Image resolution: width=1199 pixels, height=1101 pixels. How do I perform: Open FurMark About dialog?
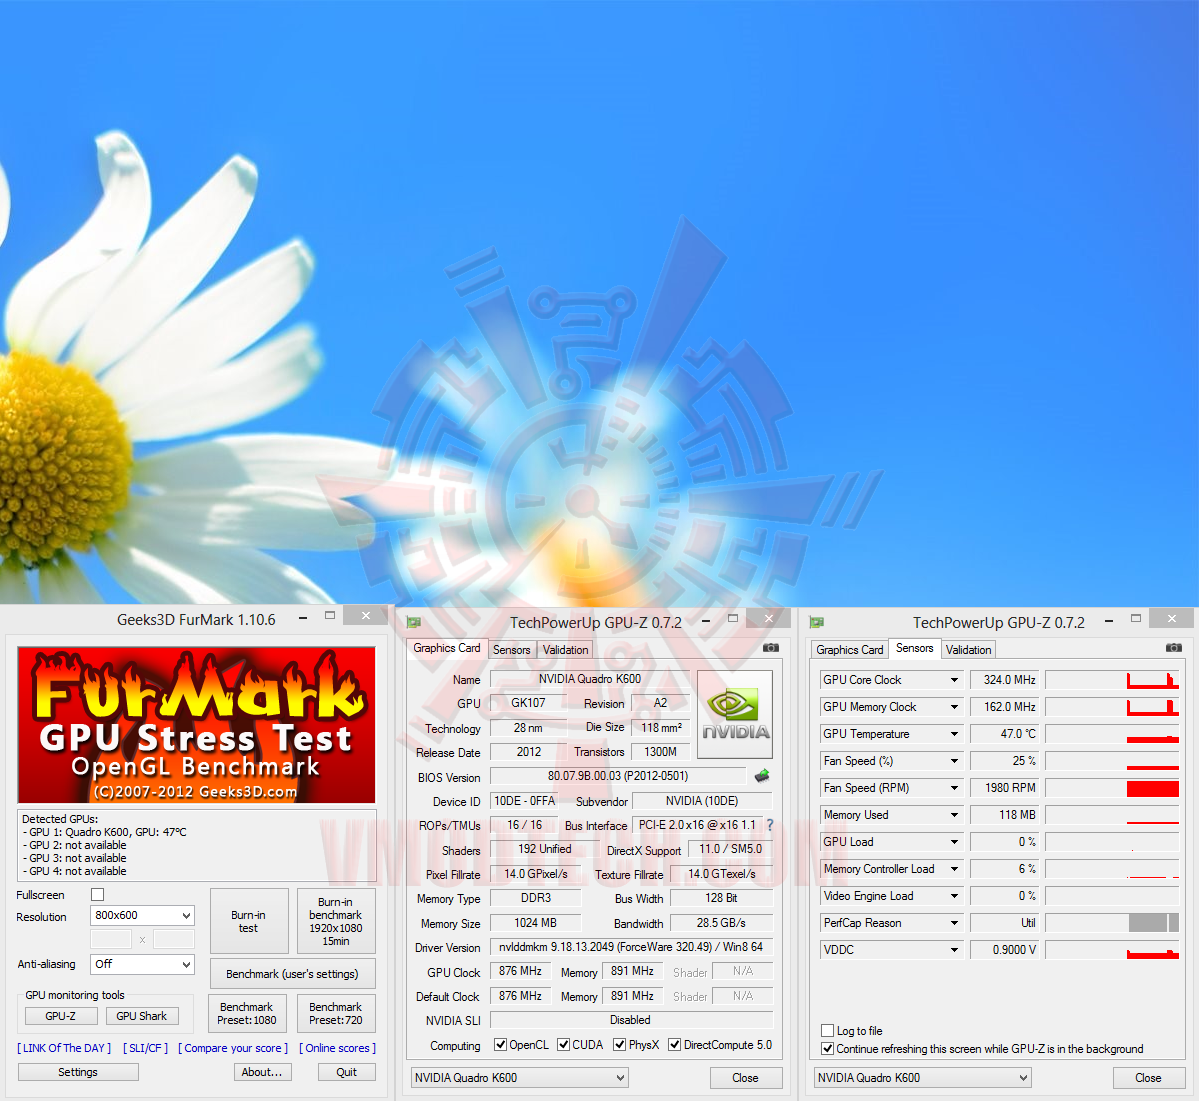262,1072
